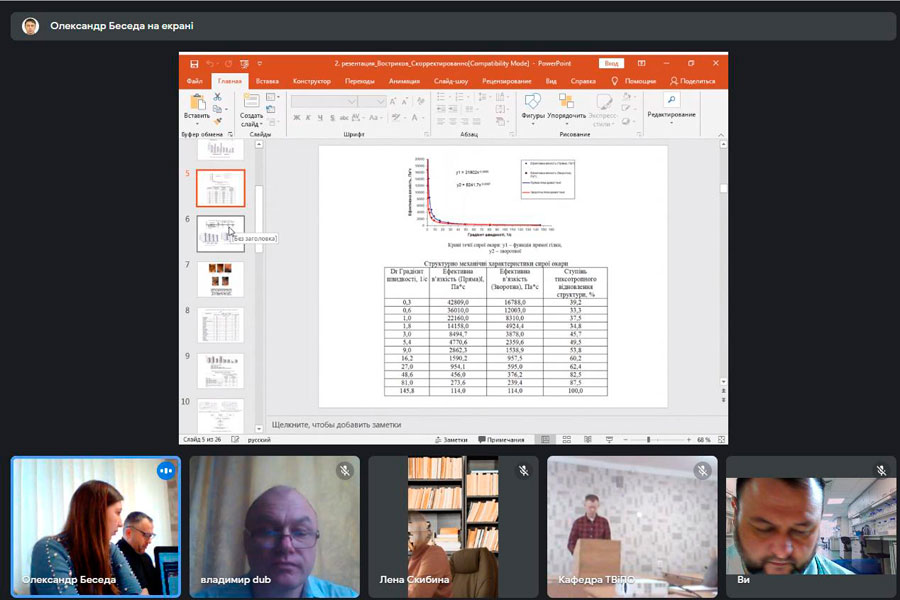Switch to the Рецензирование tab
The image size is (900, 600).
pos(506,81)
